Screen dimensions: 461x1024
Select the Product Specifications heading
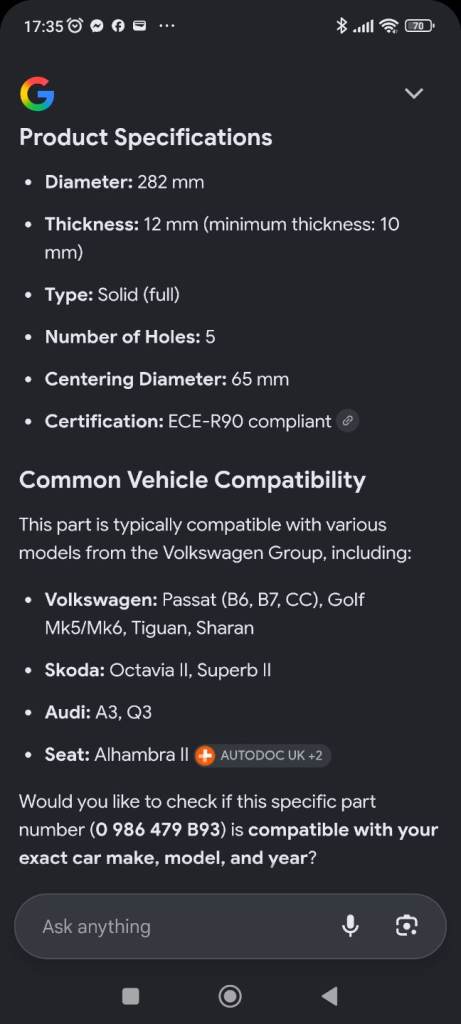146,138
